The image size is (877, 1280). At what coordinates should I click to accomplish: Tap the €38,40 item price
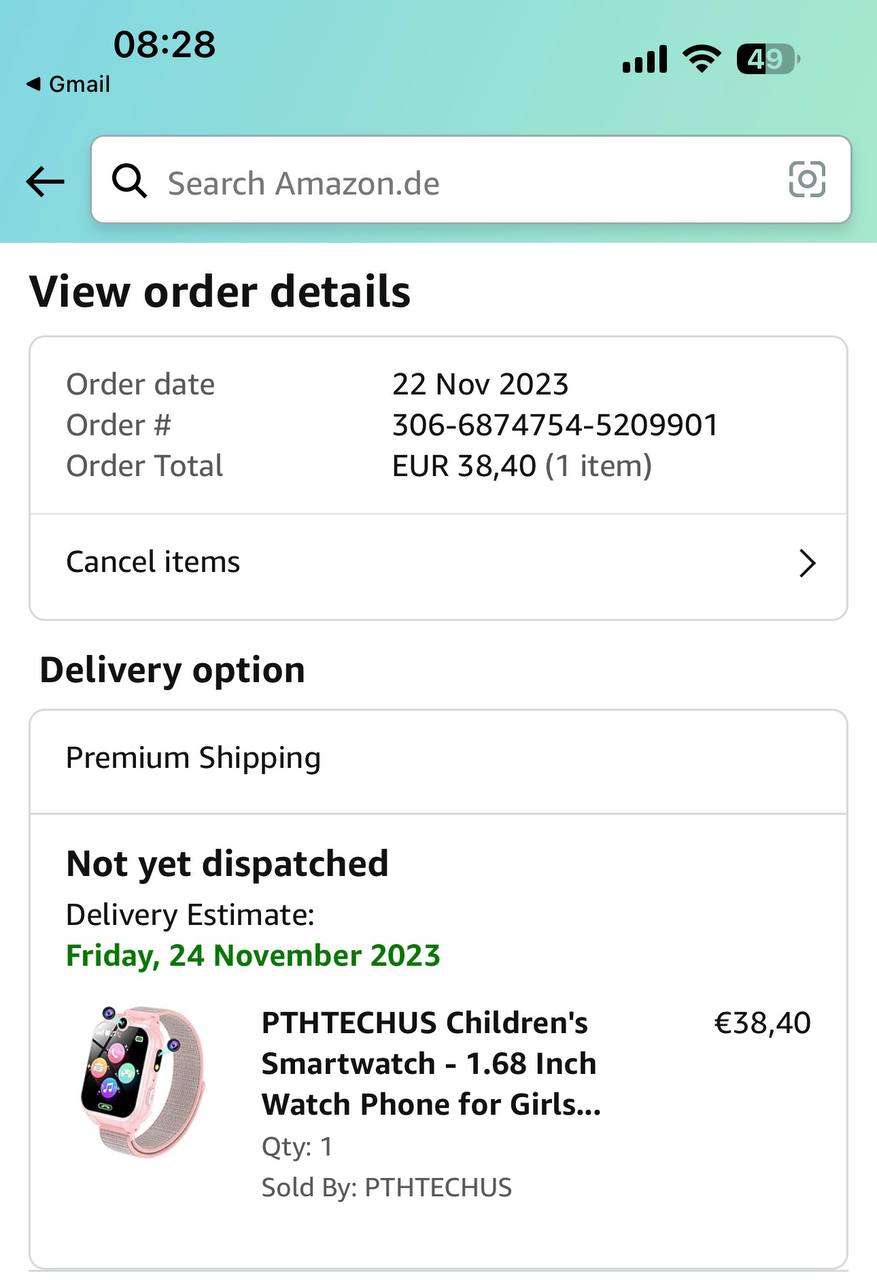coord(762,1023)
